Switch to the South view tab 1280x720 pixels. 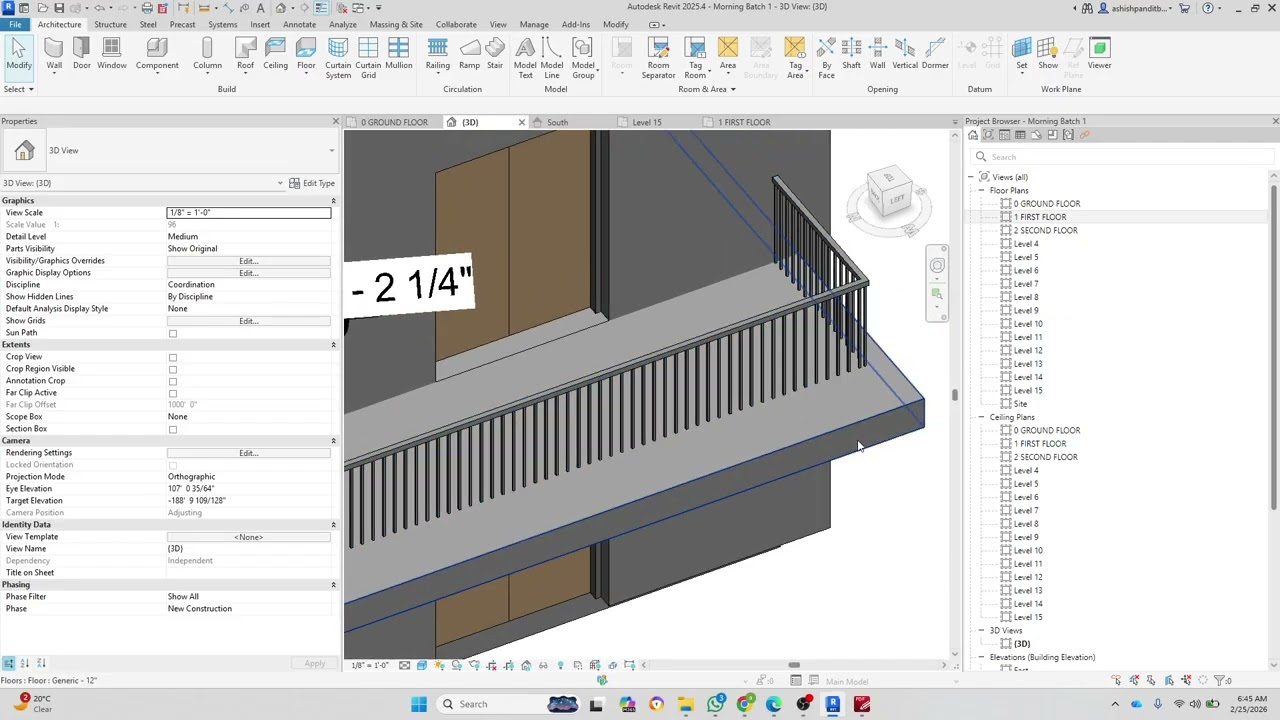(x=557, y=122)
